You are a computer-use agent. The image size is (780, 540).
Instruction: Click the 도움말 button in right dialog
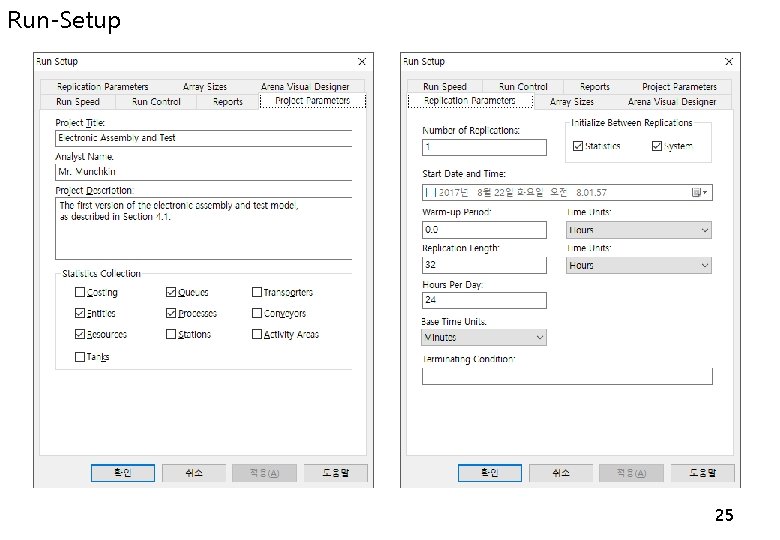coord(702,473)
